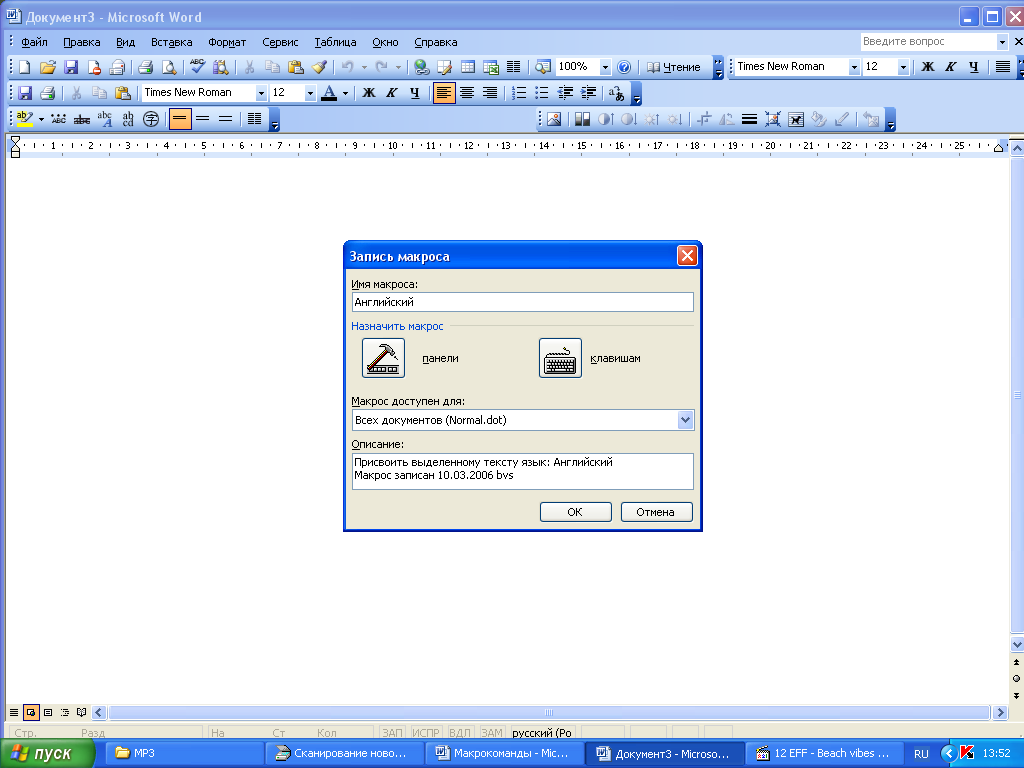Click the enclosed characters circle icon
The width and height of the screenshot is (1024, 768).
click(151, 120)
